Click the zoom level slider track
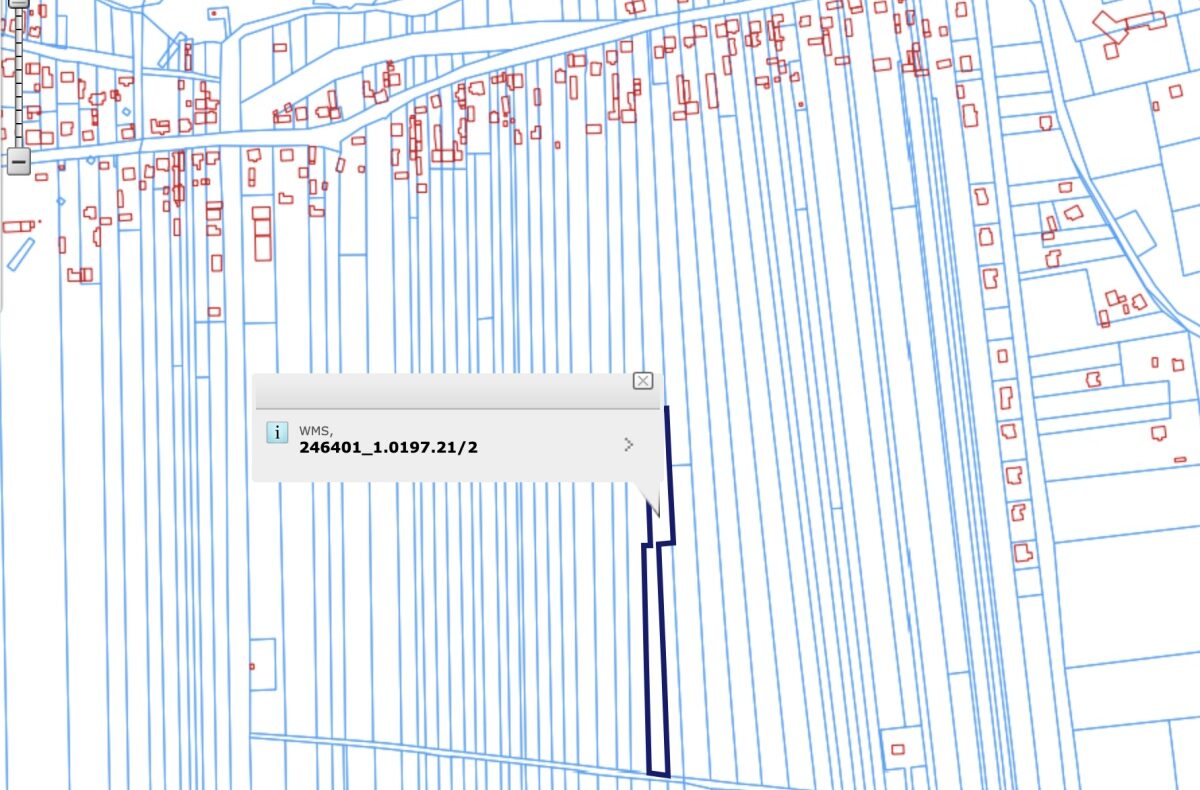1200x790 pixels. click(x=19, y=80)
